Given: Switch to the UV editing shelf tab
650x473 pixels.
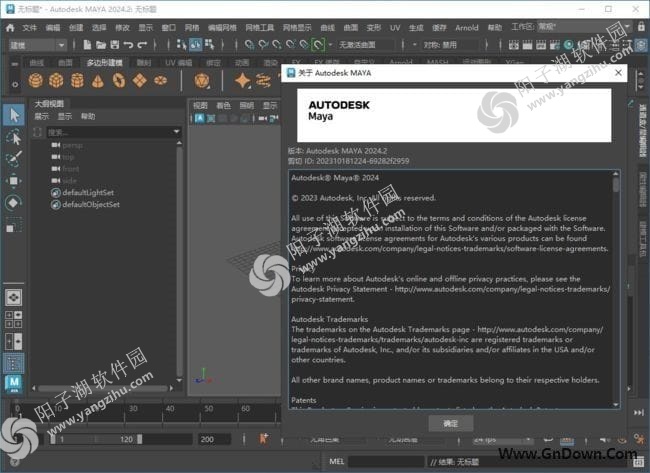Looking at the screenshot, I should tap(178, 63).
